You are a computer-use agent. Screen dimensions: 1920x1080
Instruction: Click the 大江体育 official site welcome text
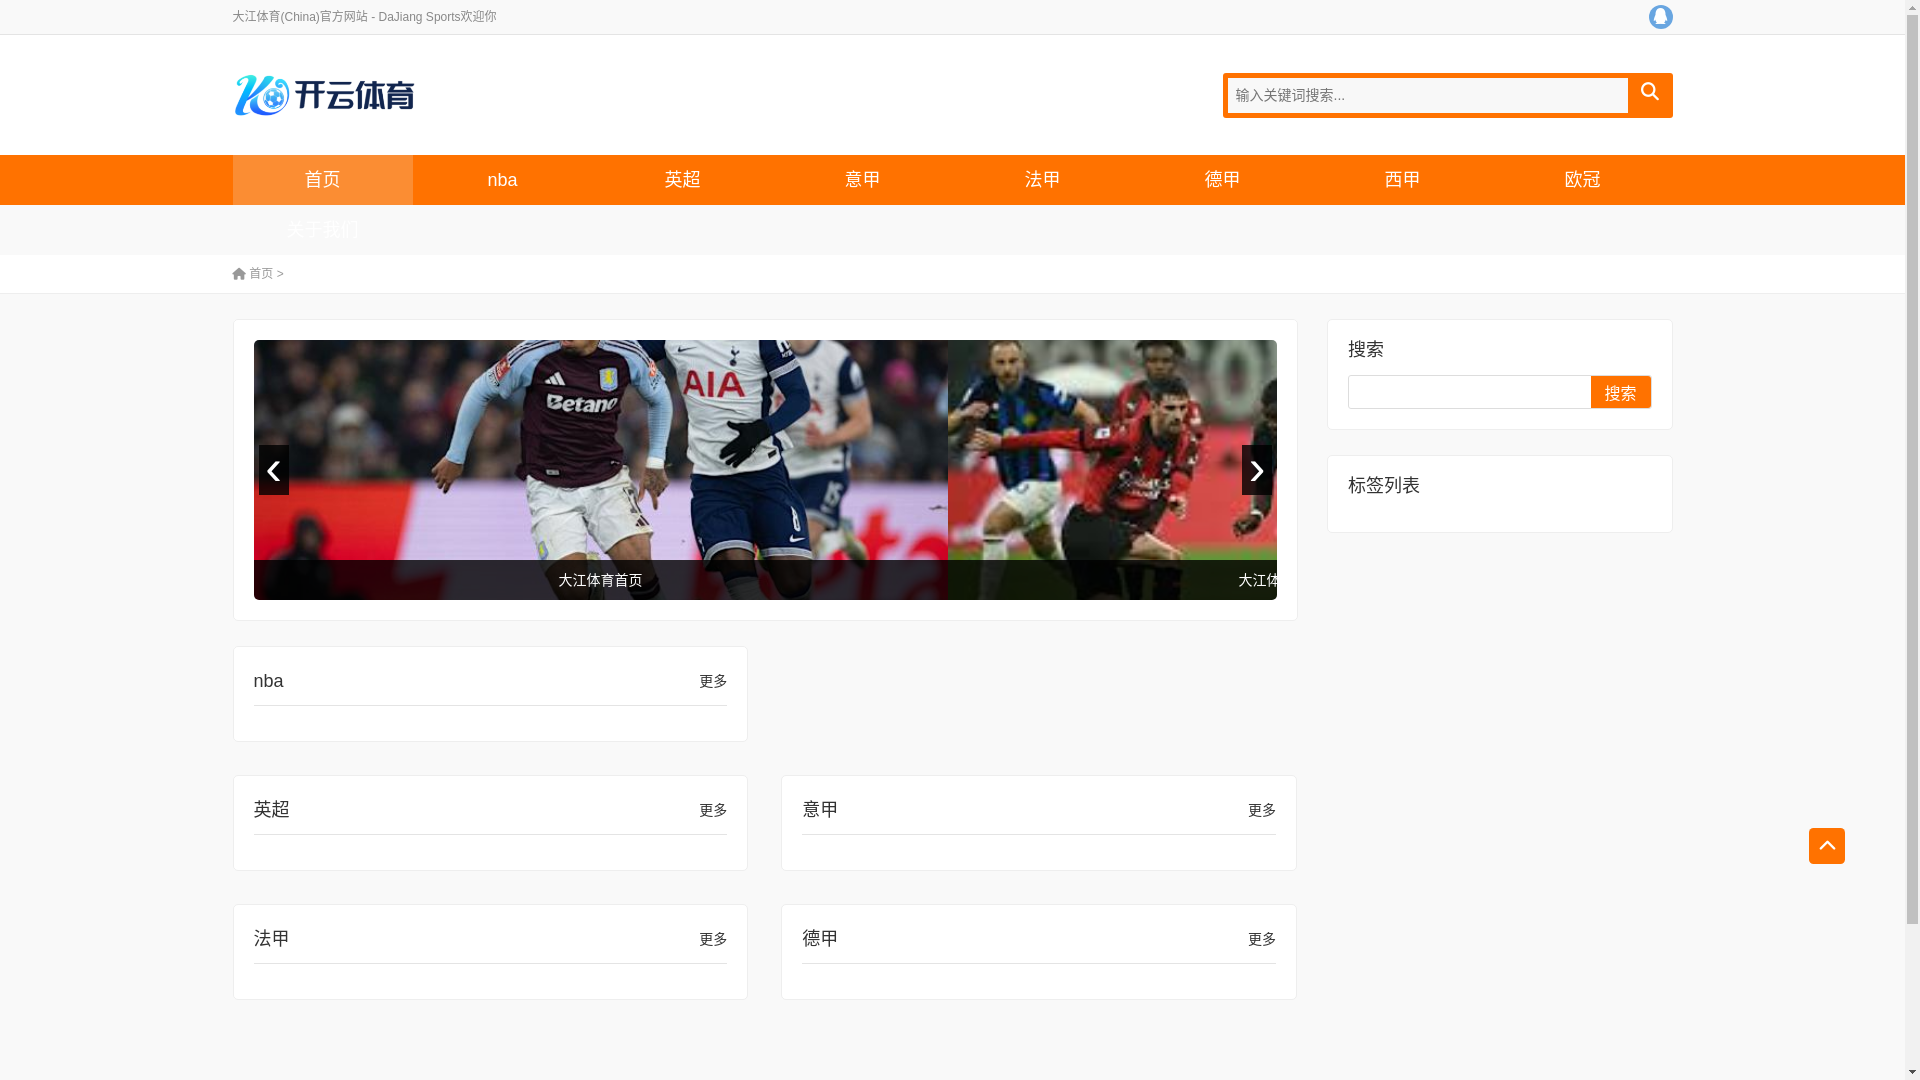[364, 17]
